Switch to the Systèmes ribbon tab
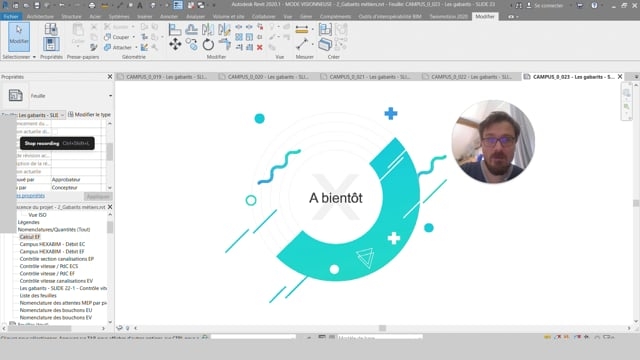This screenshot has width=640, height=360. pos(119,16)
